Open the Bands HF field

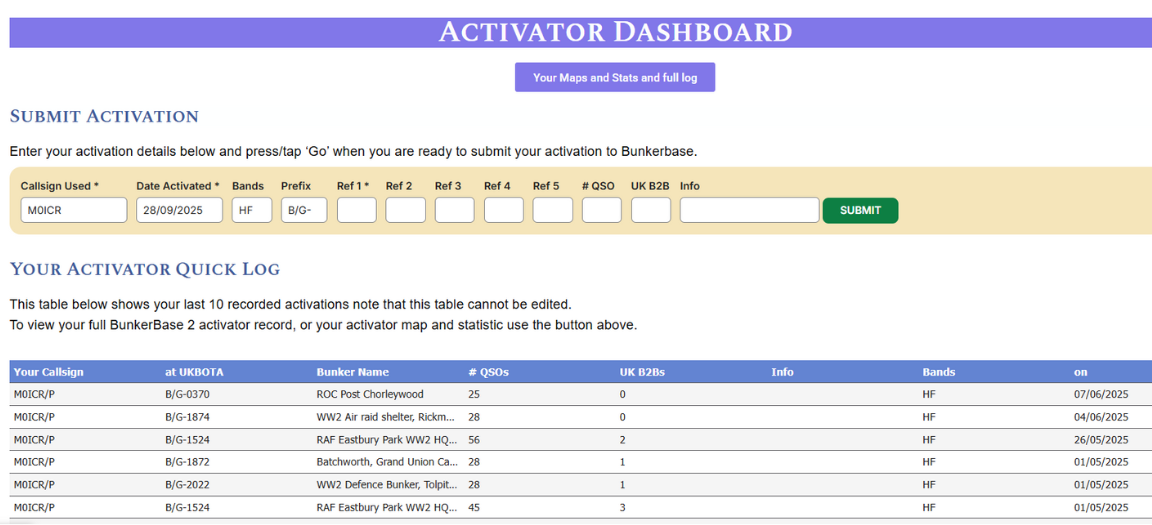pos(251,210)
